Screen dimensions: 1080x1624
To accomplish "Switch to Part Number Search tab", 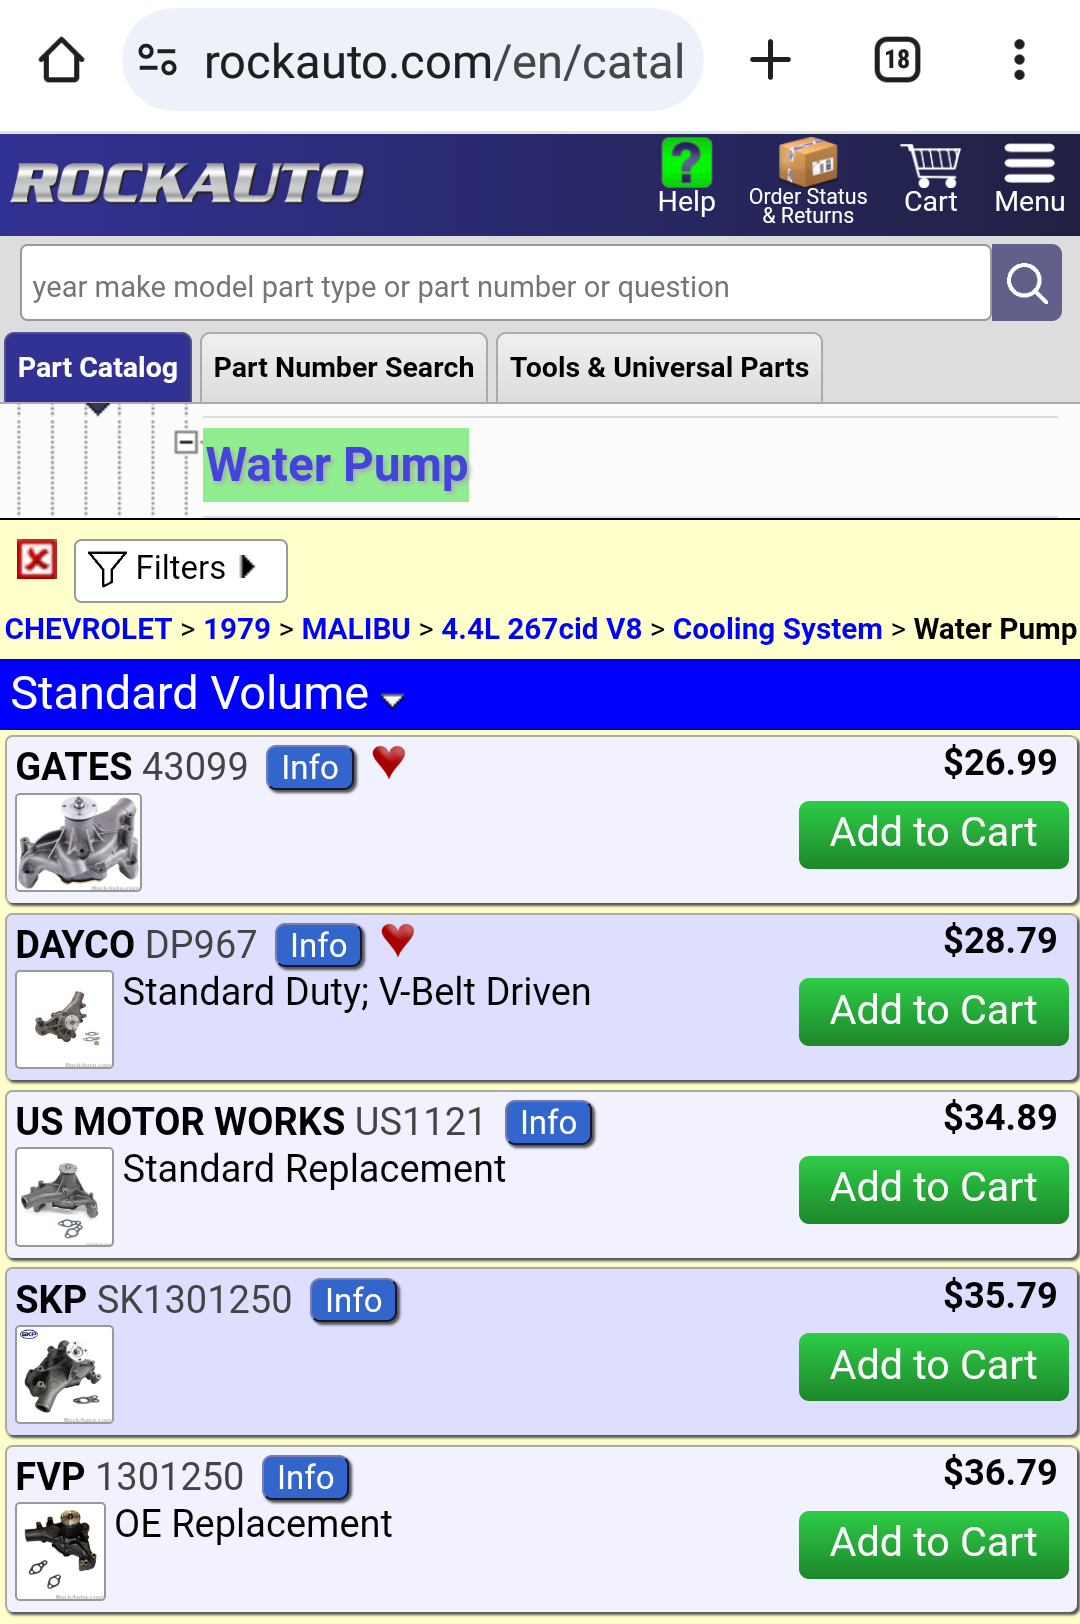I will point(344,367).
